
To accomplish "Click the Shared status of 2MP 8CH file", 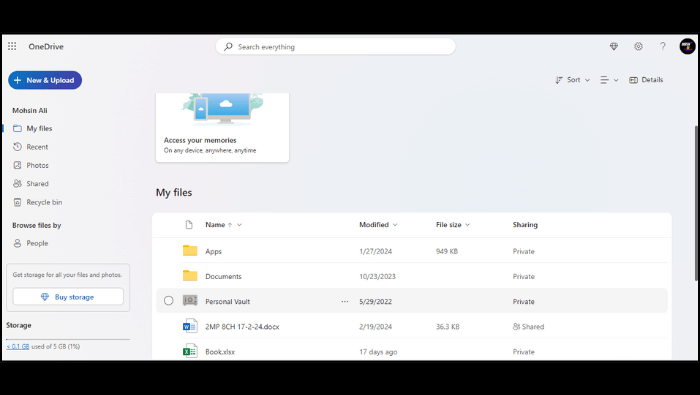I will pyautogui.click(x=529, y=327).
